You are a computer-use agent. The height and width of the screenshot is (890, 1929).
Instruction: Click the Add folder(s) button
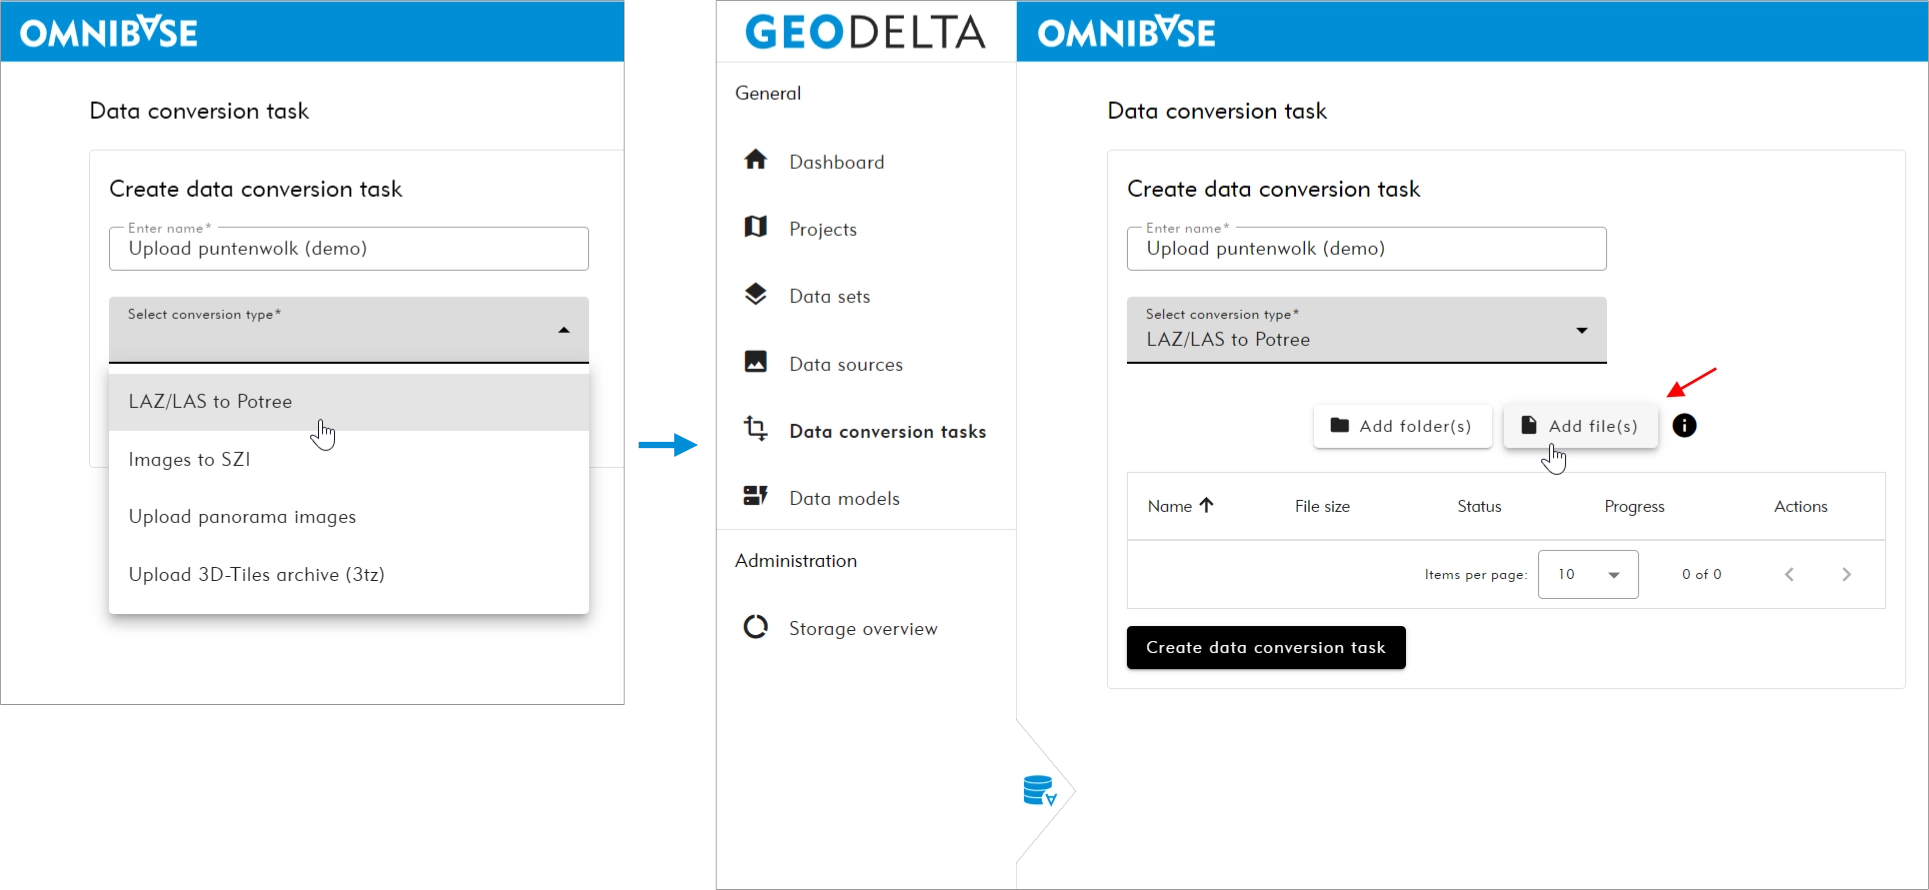1401,427
